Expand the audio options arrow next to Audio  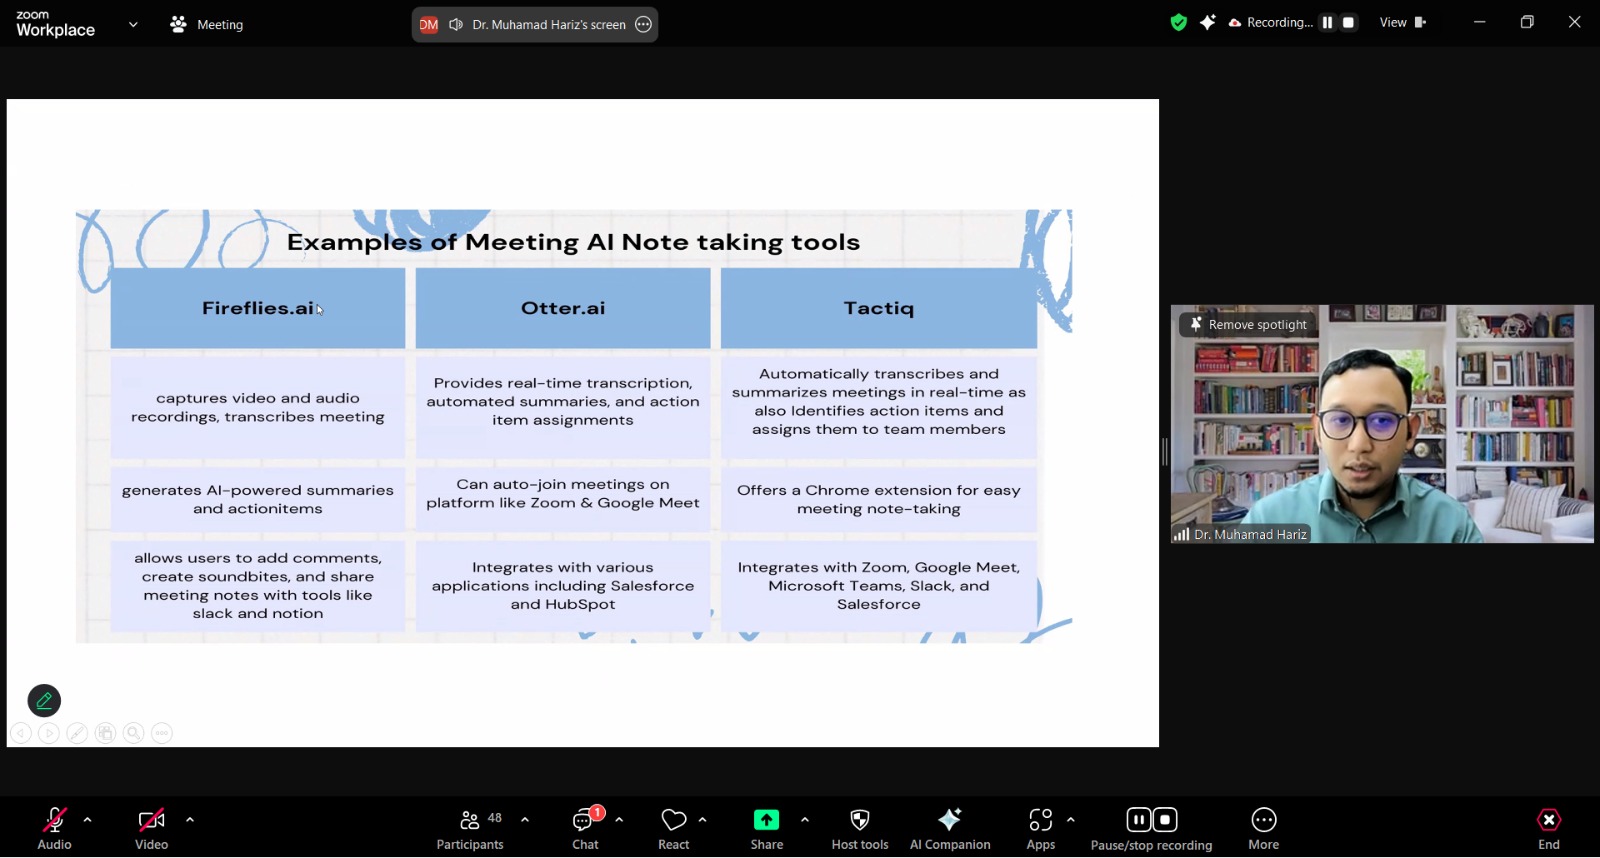[88, 820]
